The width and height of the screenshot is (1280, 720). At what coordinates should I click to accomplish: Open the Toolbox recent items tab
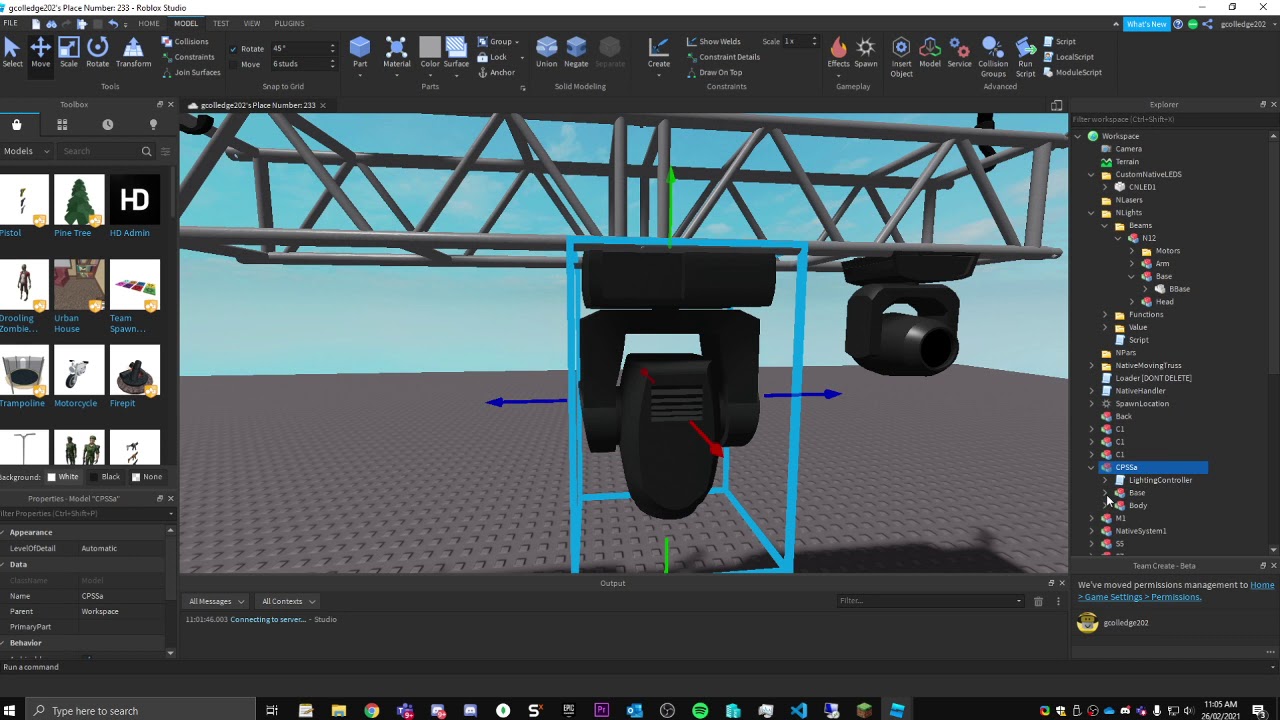coord(108,125)
